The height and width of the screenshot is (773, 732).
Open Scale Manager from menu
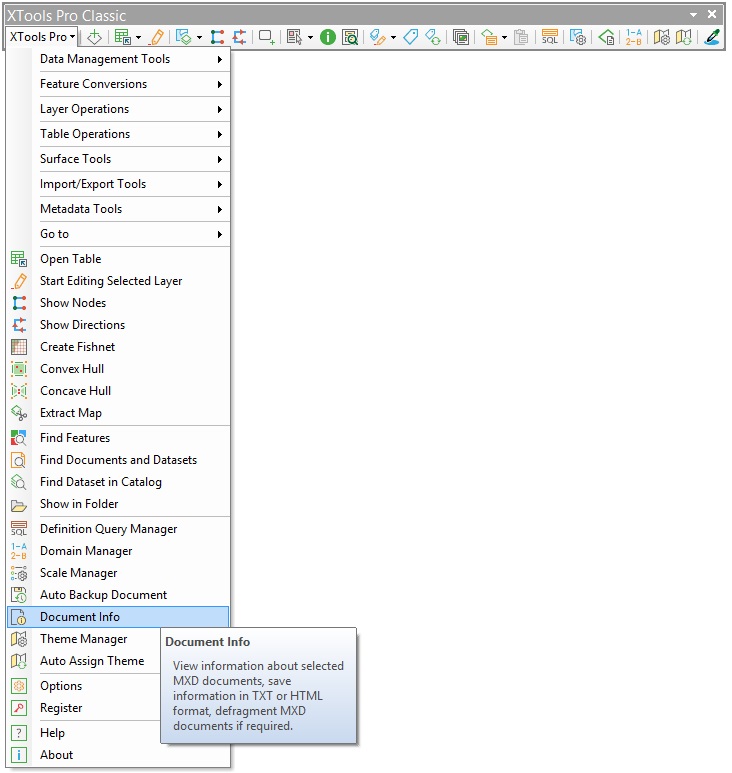click(118, 573)
